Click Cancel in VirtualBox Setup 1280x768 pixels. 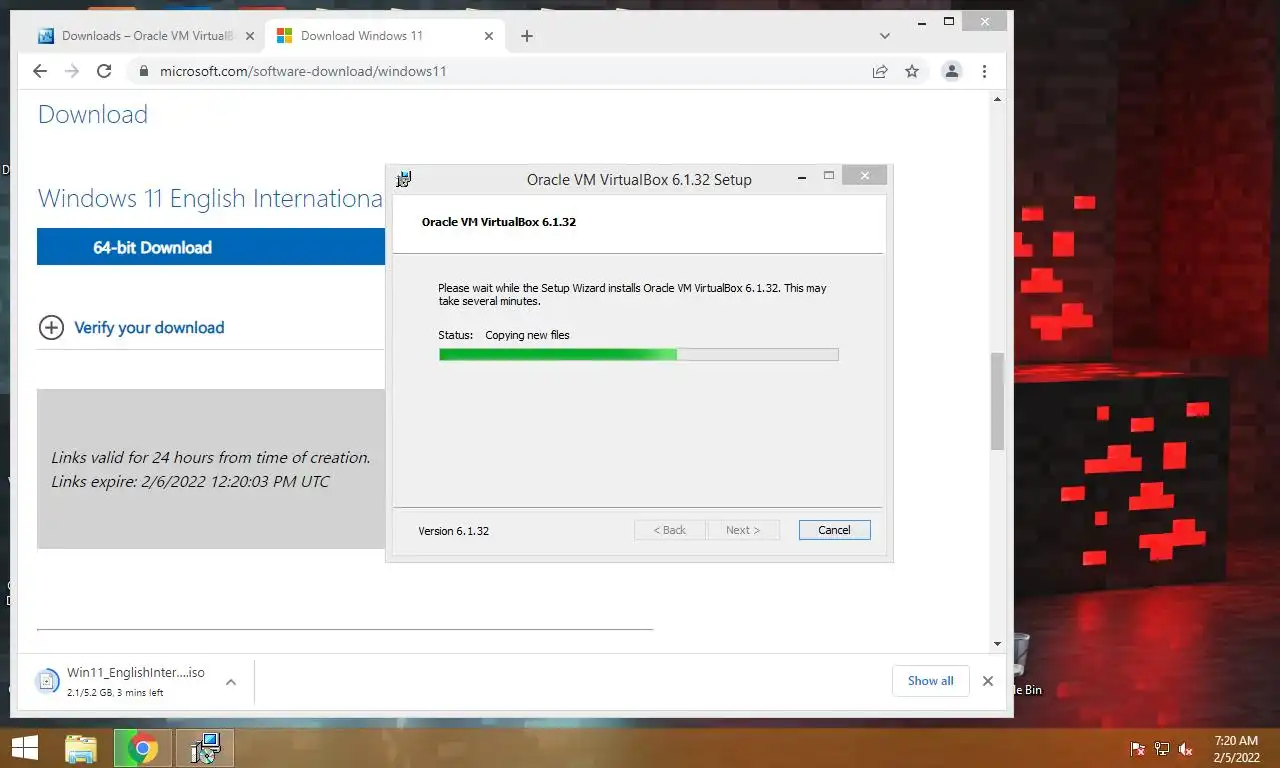click(834, 530)
